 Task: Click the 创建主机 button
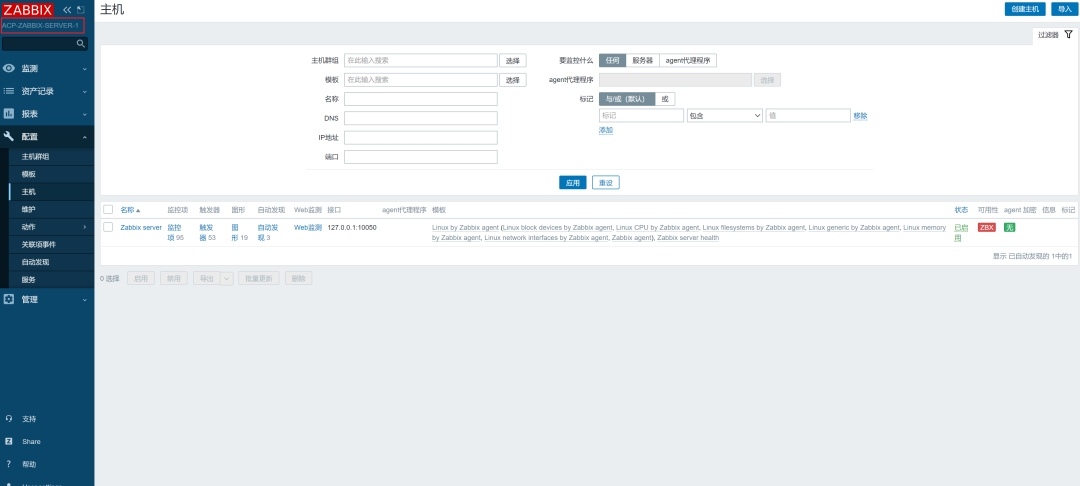coord(1025,9)
